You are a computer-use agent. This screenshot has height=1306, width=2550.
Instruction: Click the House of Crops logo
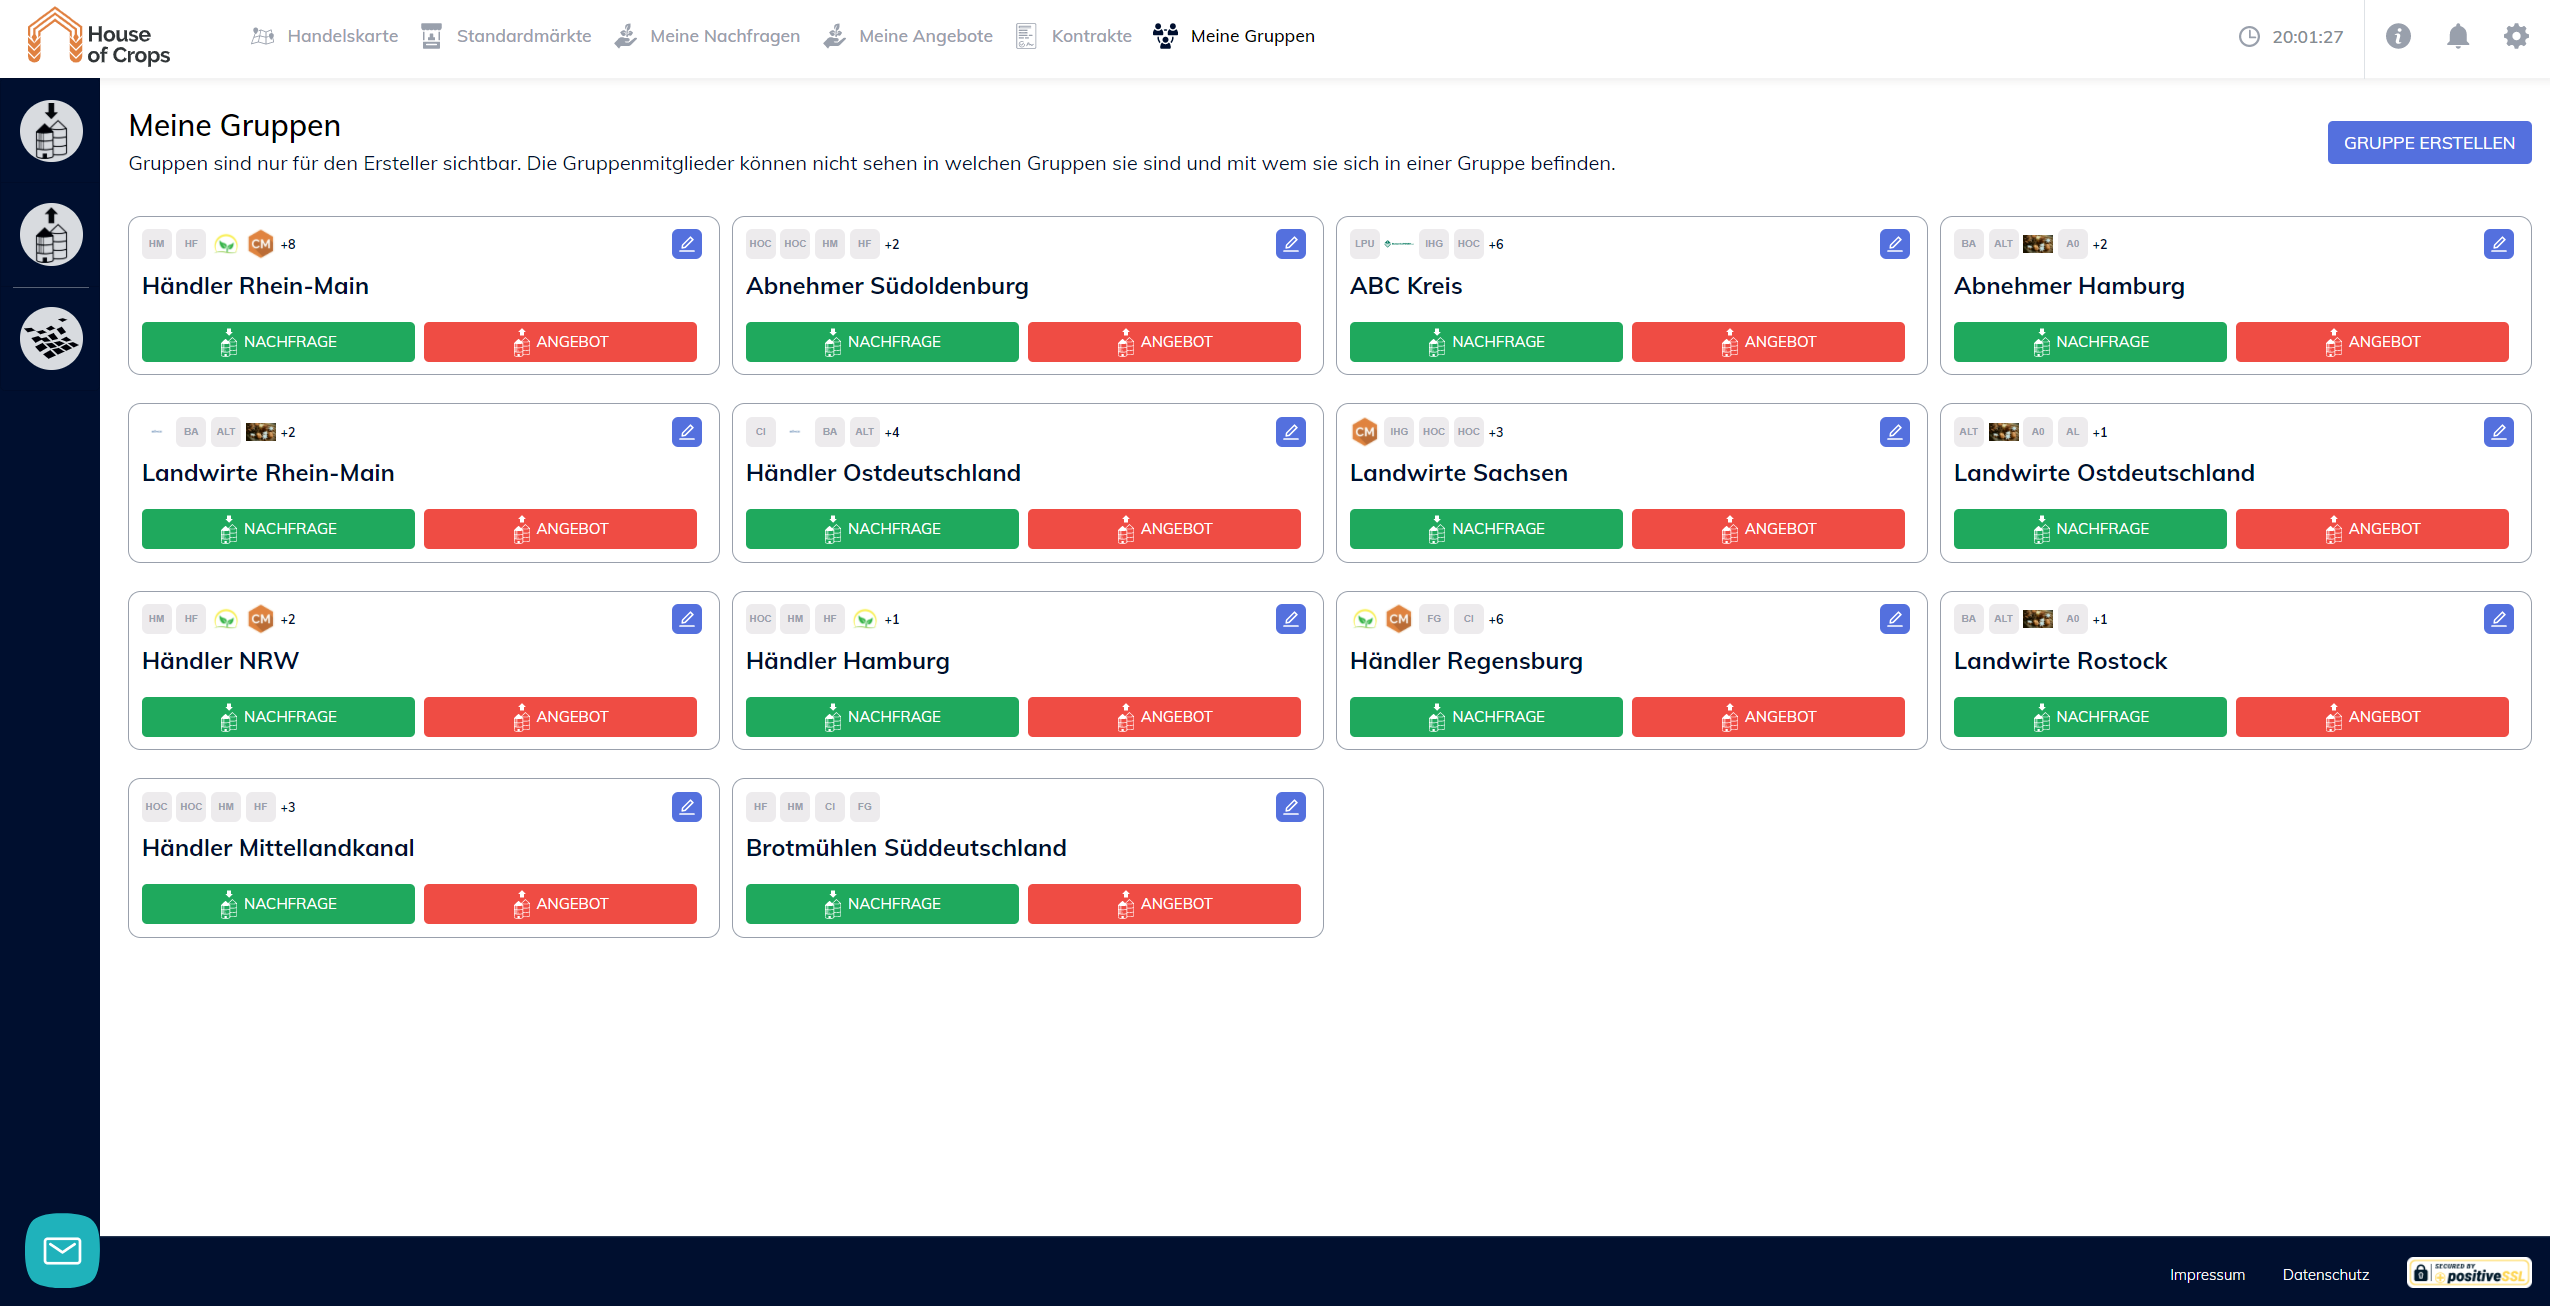click(x=98, y=37)
